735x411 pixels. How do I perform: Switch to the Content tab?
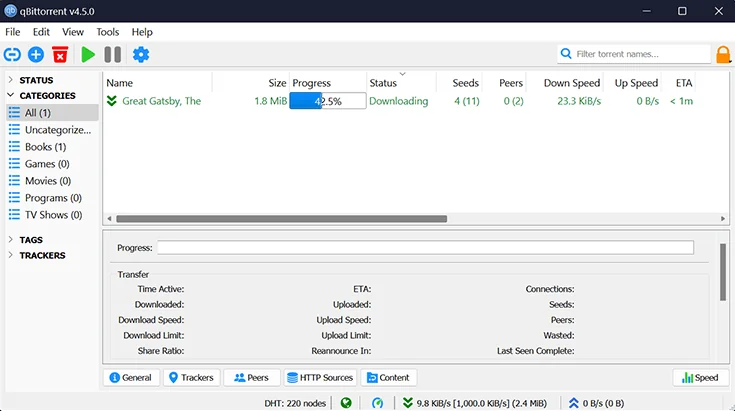pos(388,377)
